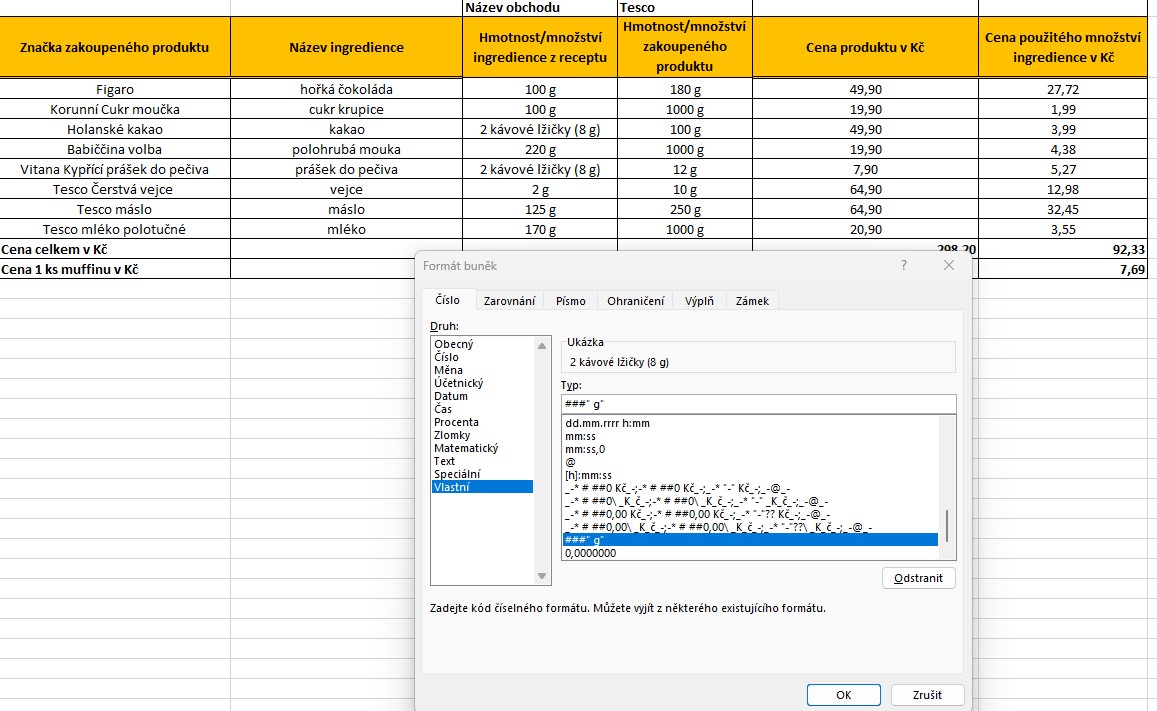
Task: Open the Písmo tab
Action: tap(571, 301)
